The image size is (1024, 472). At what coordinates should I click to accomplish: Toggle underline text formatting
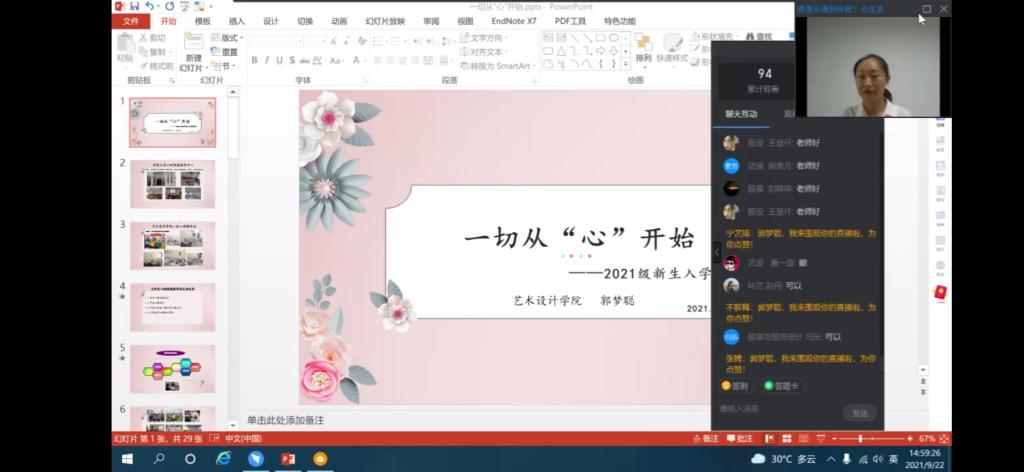click(278, 60)
